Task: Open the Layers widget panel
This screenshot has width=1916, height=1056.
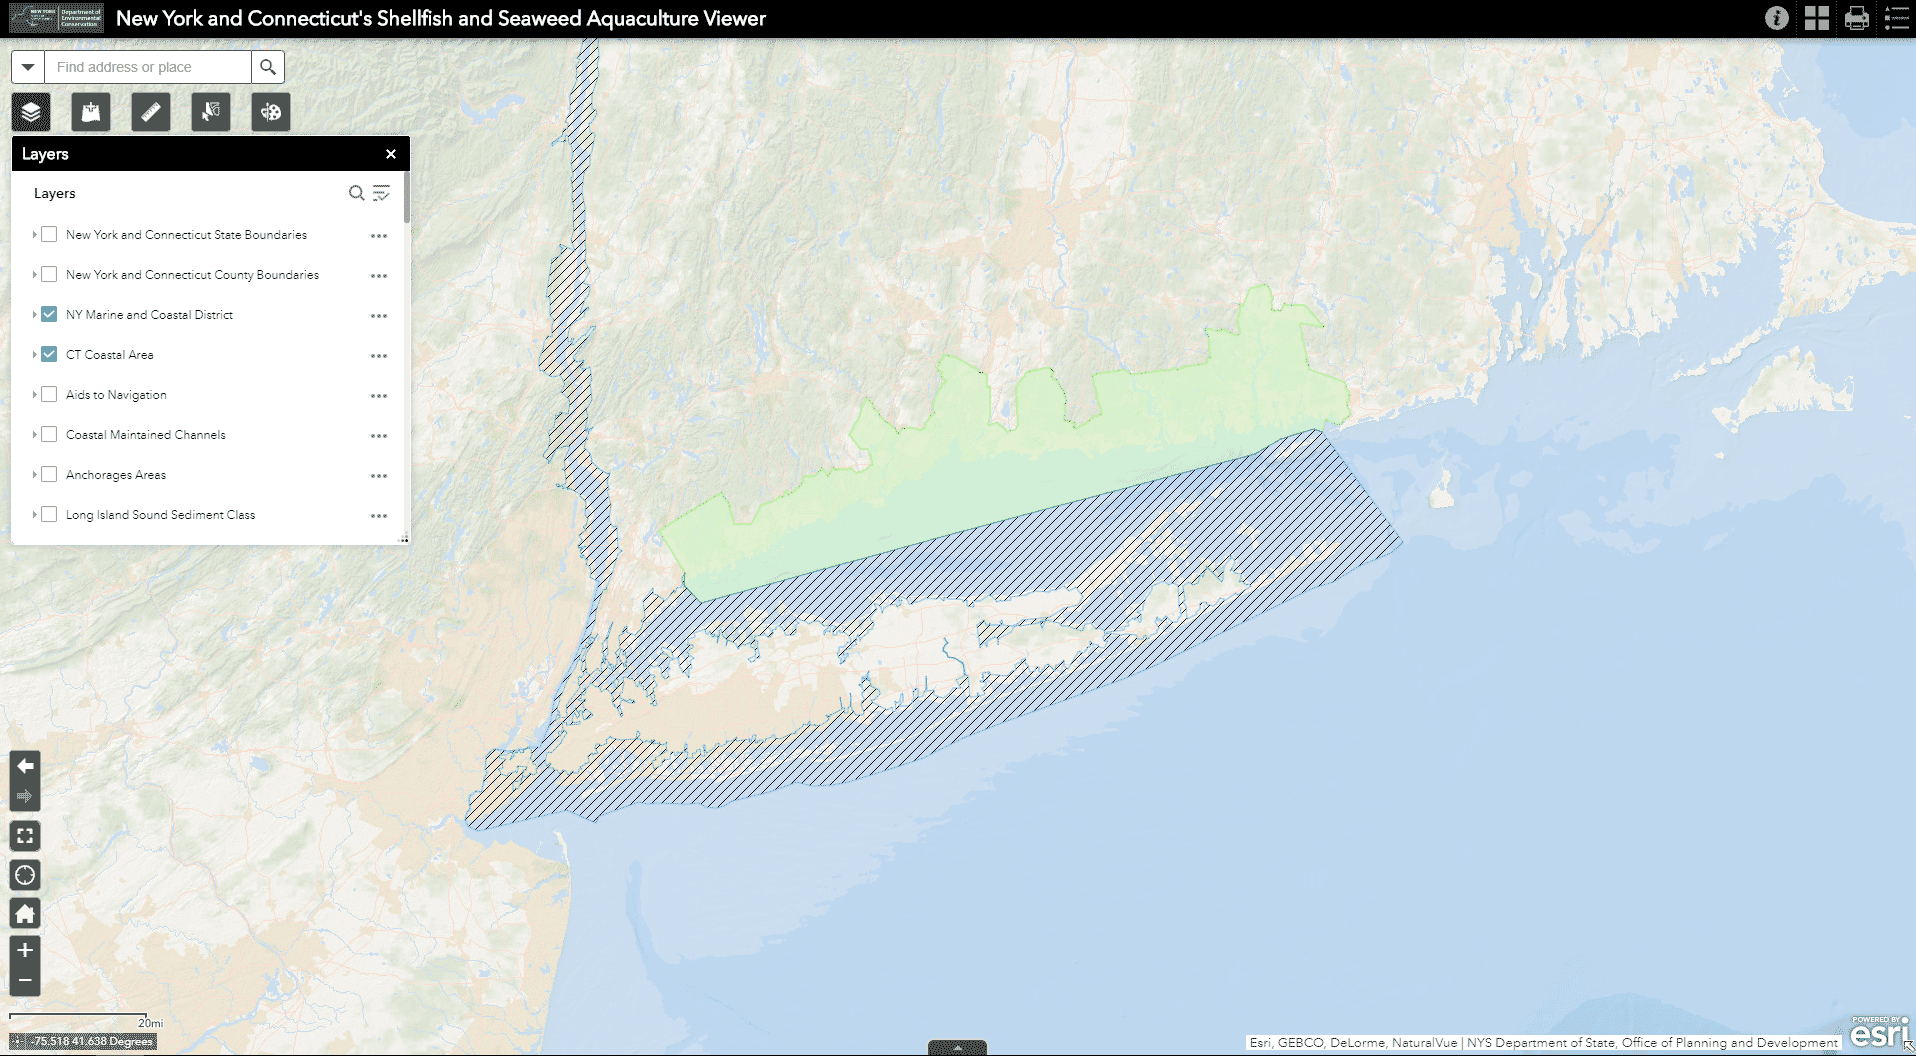Action: 29,112
